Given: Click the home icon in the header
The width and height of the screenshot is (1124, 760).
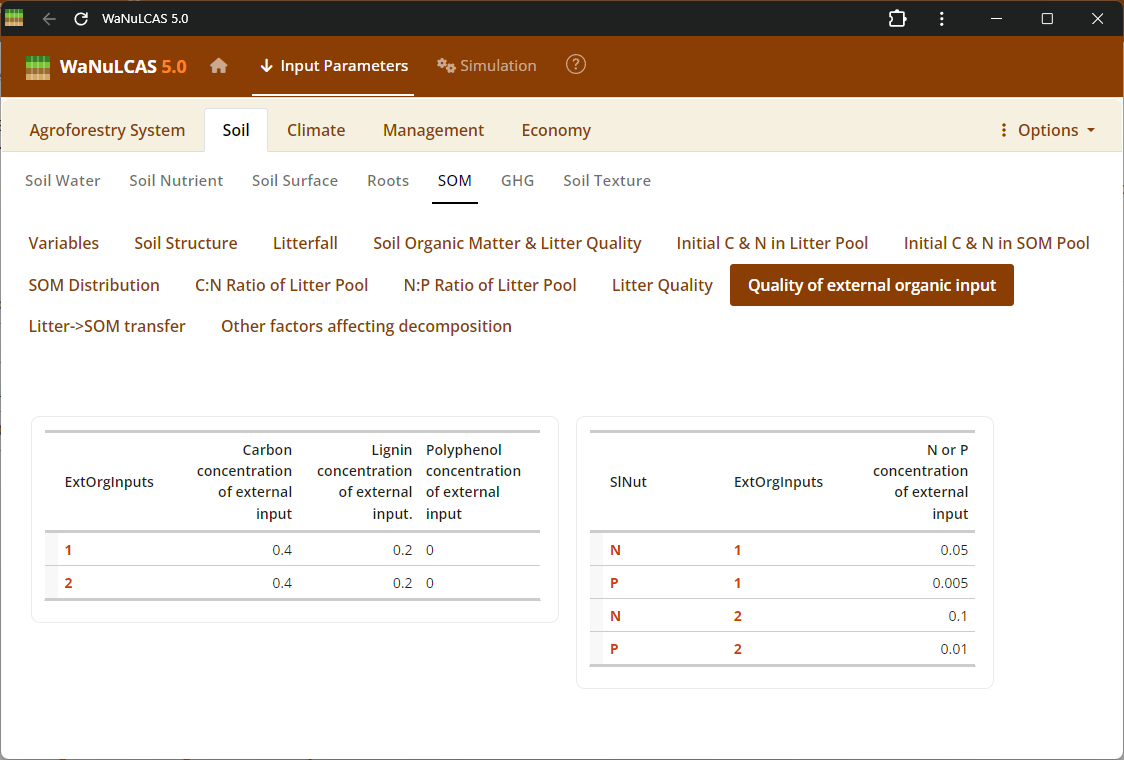Looking at the screenshot, I should click(x=219, y=66).
